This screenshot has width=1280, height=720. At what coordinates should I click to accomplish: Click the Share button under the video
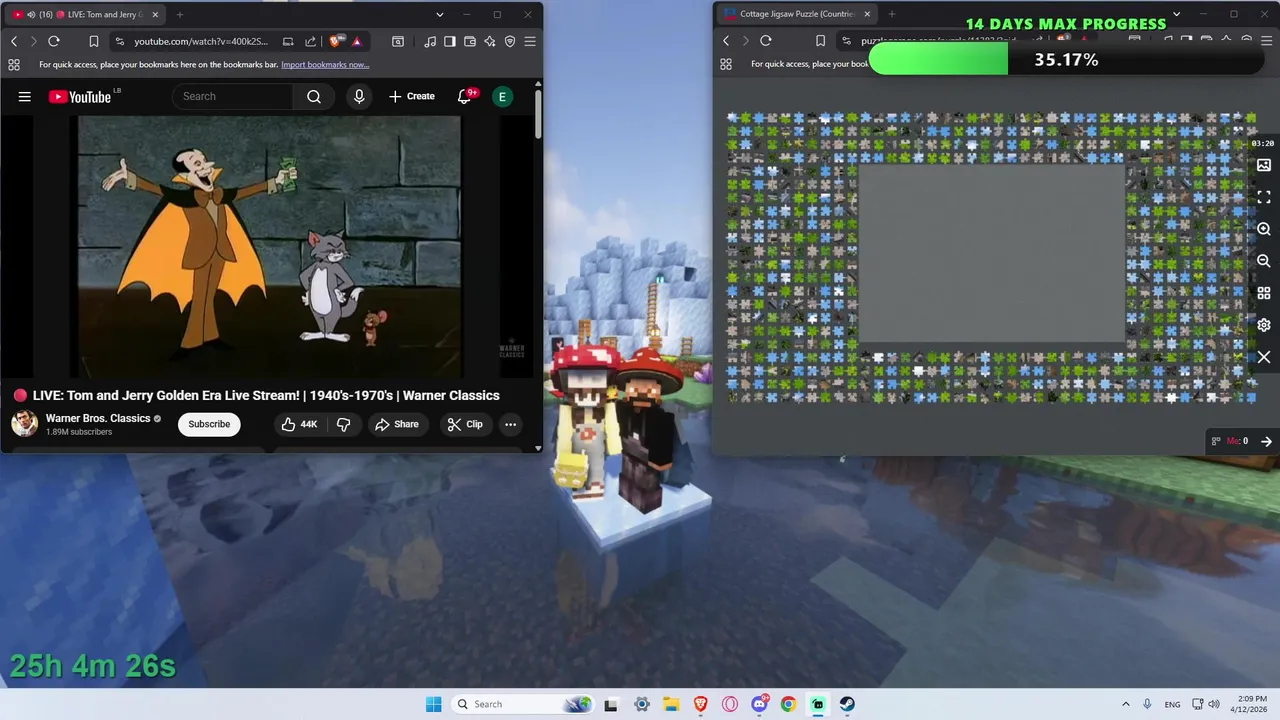coord(397,424)
